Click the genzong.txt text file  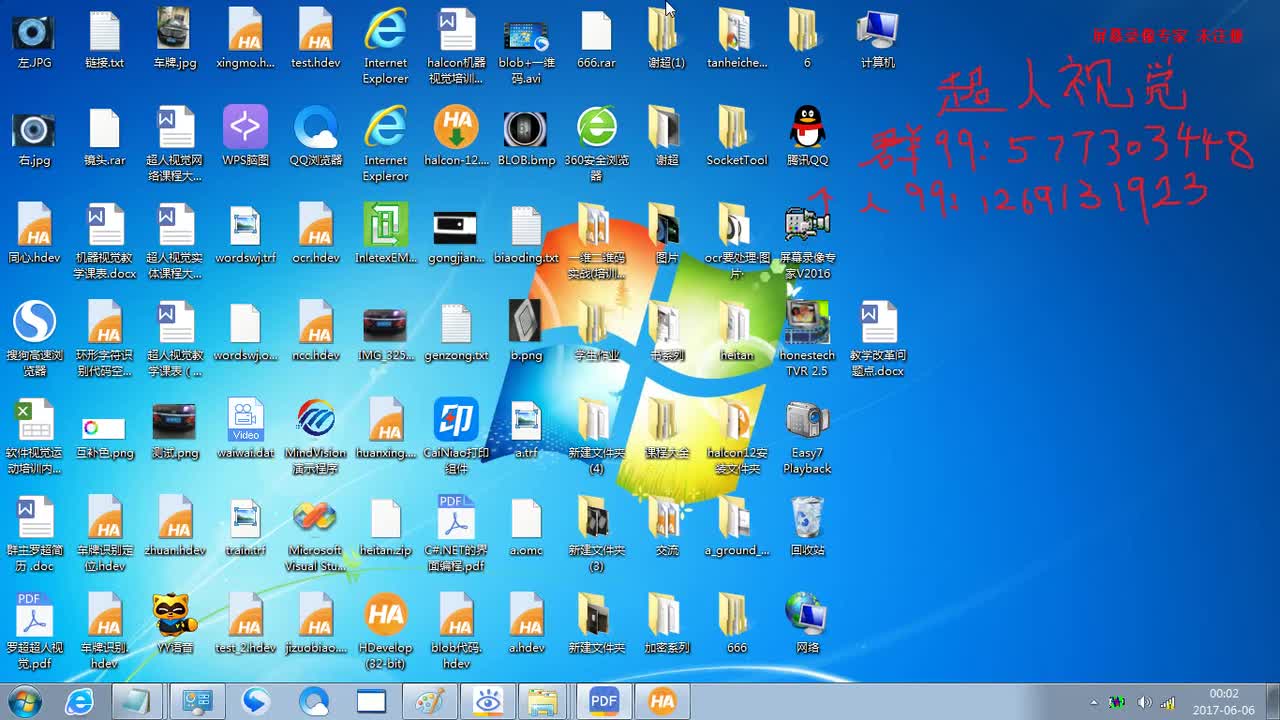click(456, 331)
